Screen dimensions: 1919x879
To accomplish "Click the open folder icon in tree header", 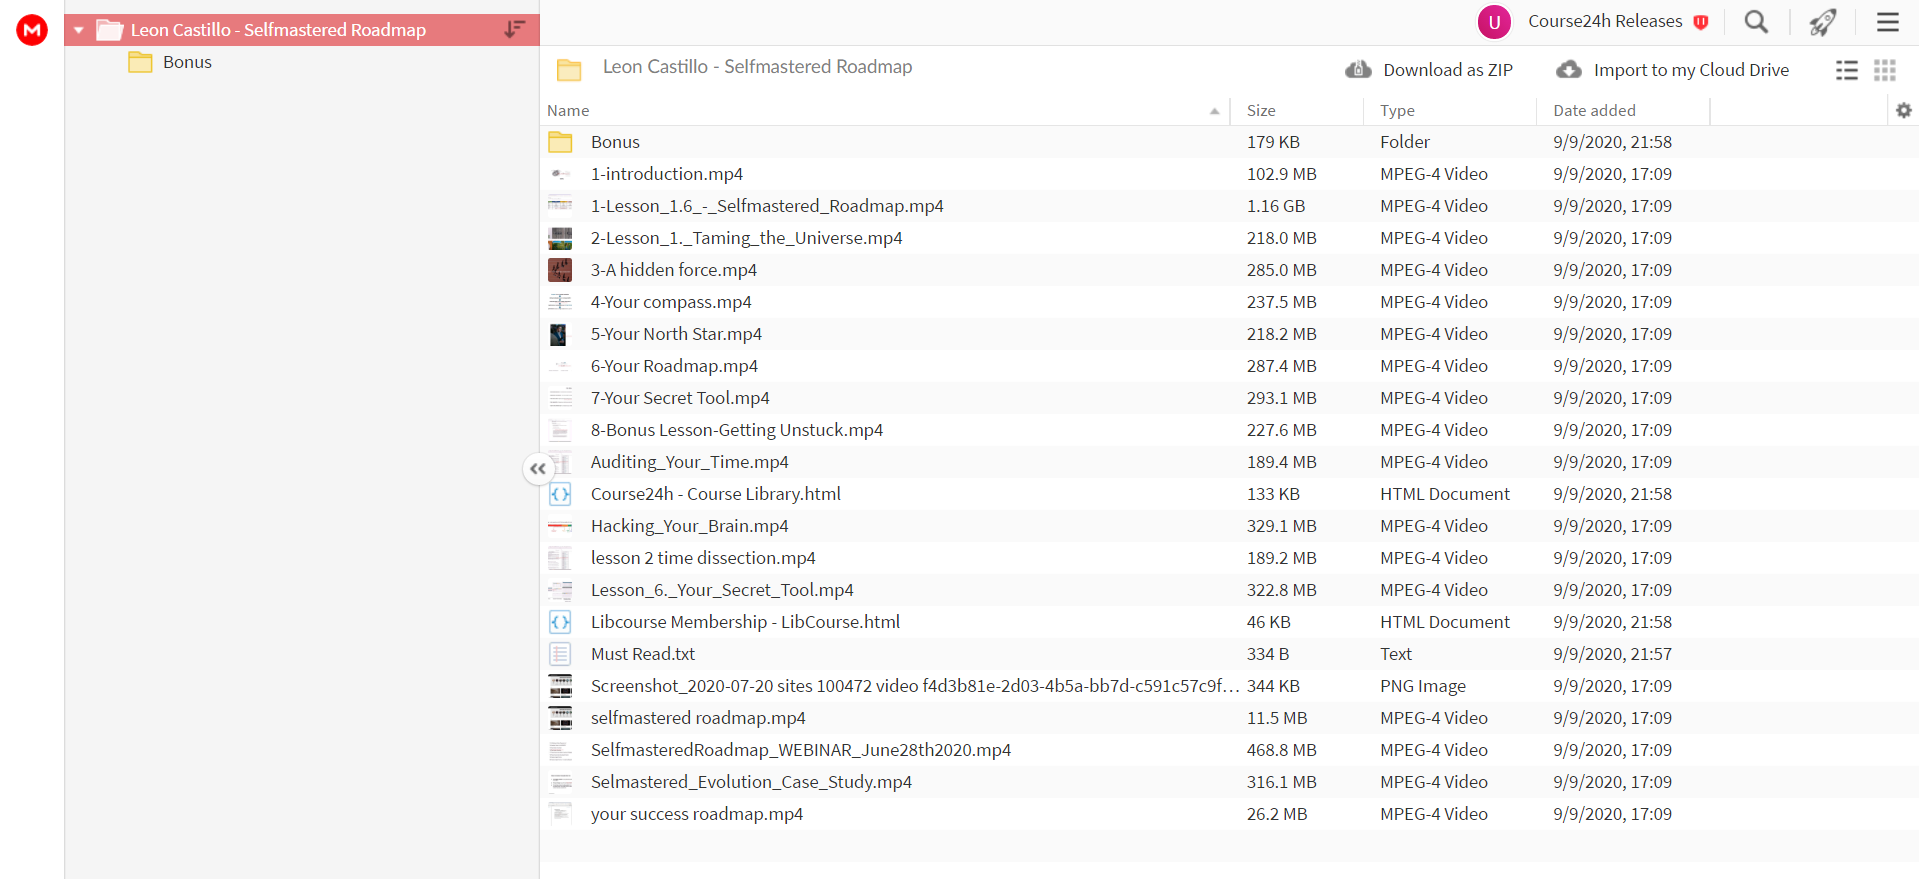I will (x=109, y=30).
